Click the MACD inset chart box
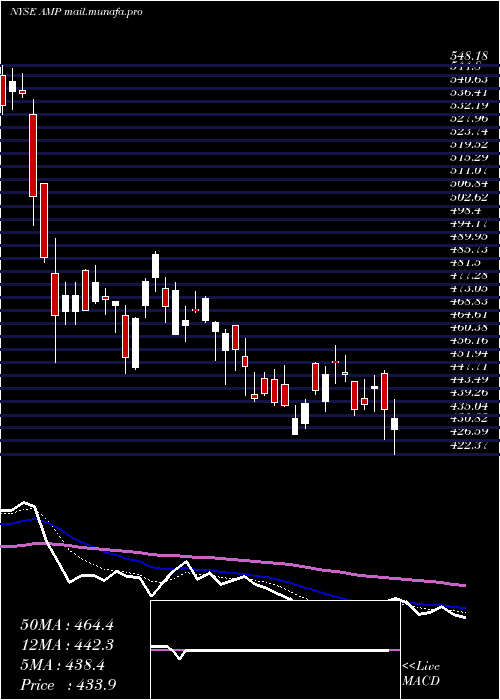The height and width of the screenshot is (700, 500). [275, 650]
